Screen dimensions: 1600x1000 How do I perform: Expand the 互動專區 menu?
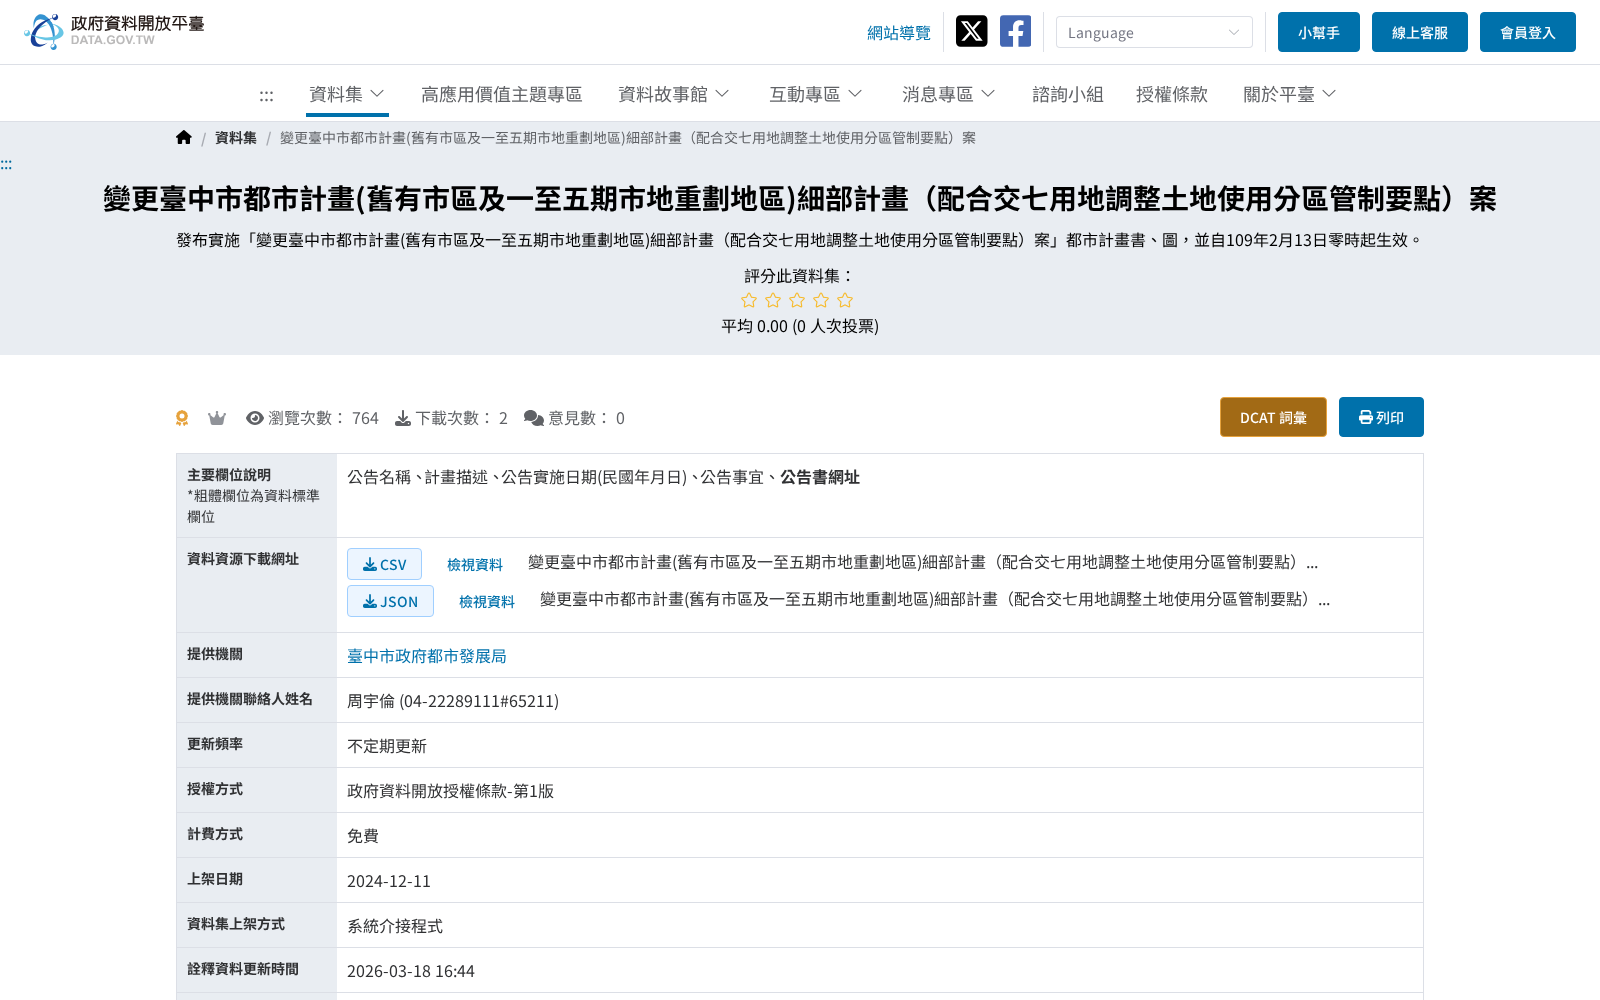[x=816, y=94]
